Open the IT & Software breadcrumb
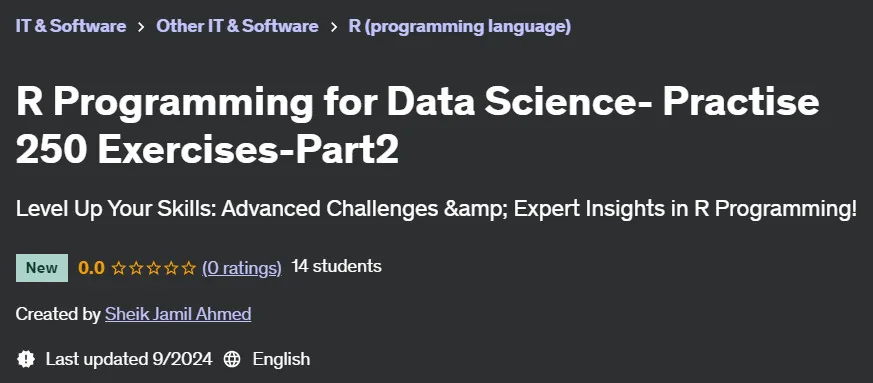Image resolution: width=873 pixels, height=383 pixels. pyautogui.click(x=71, y=26)
